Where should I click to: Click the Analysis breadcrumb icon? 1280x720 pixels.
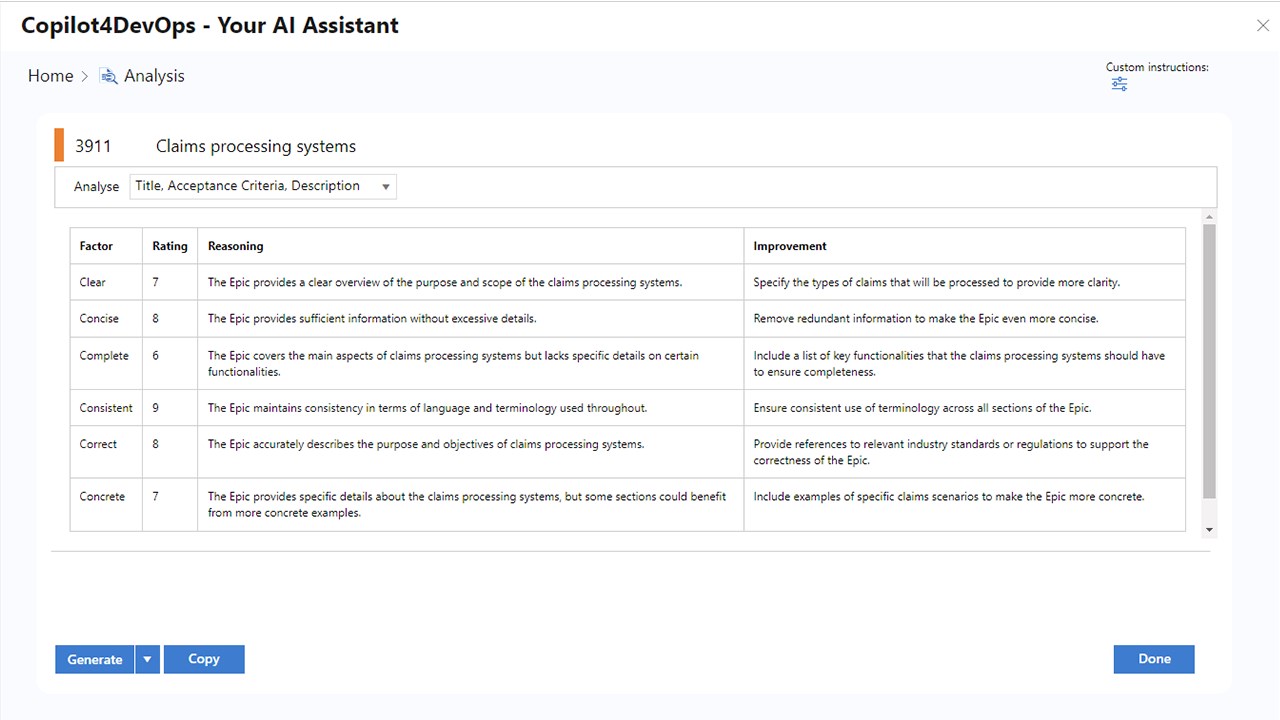(108, 76)
